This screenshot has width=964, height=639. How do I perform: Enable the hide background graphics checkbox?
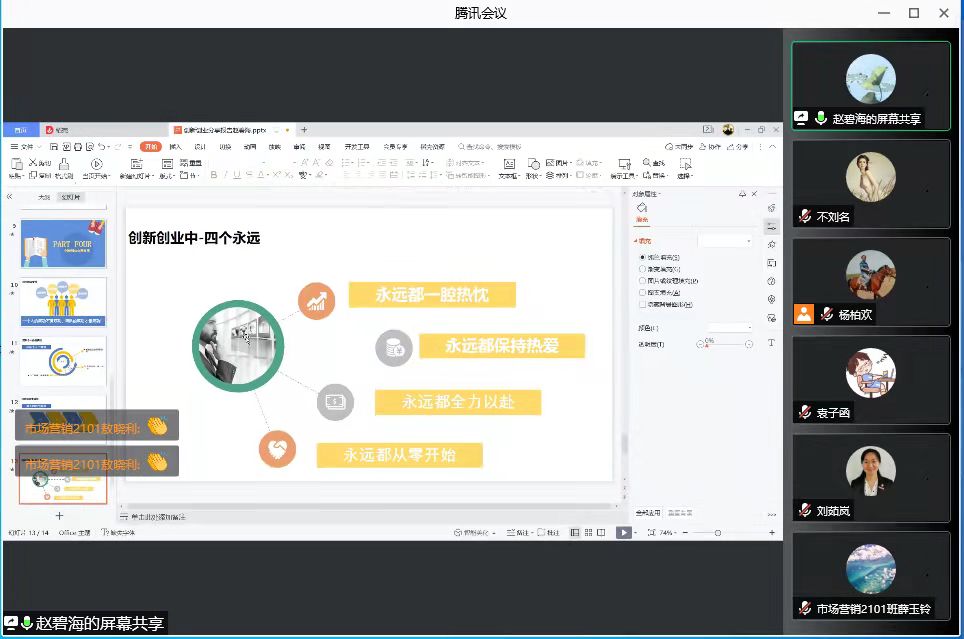tap(642, 305)
